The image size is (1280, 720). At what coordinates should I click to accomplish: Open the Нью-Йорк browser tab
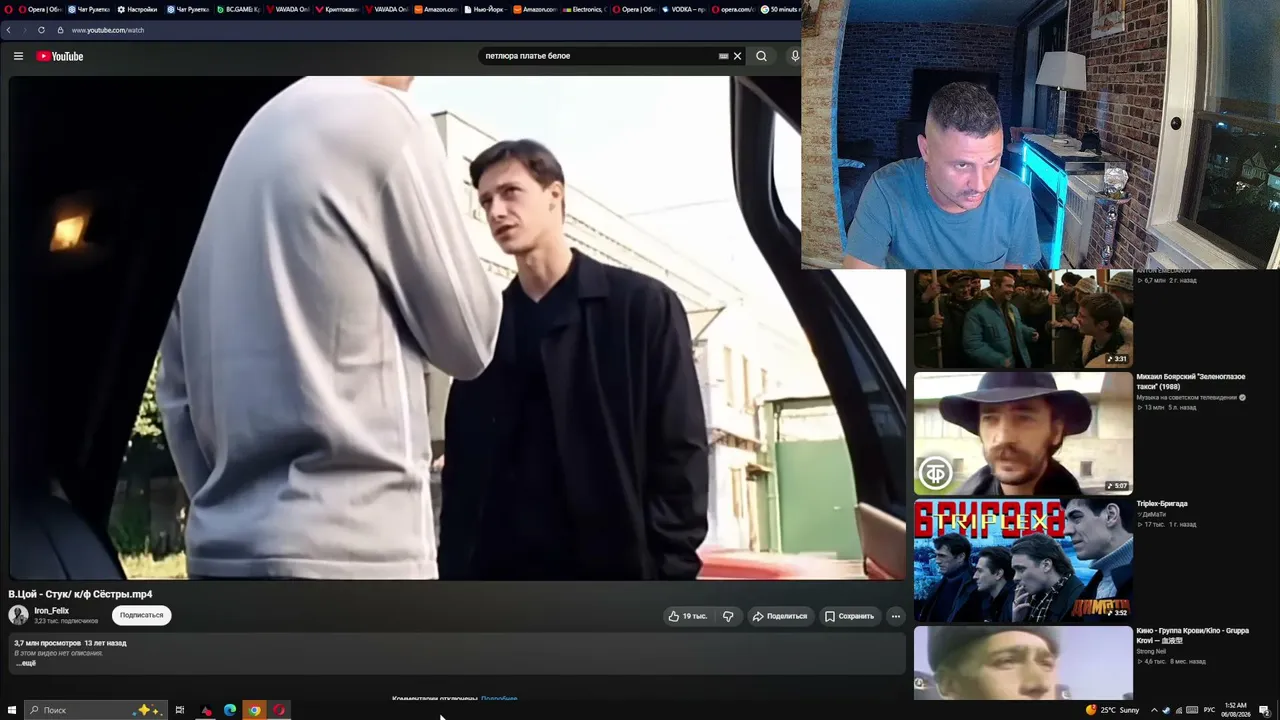pyautogui.click(x=484, y=9)
